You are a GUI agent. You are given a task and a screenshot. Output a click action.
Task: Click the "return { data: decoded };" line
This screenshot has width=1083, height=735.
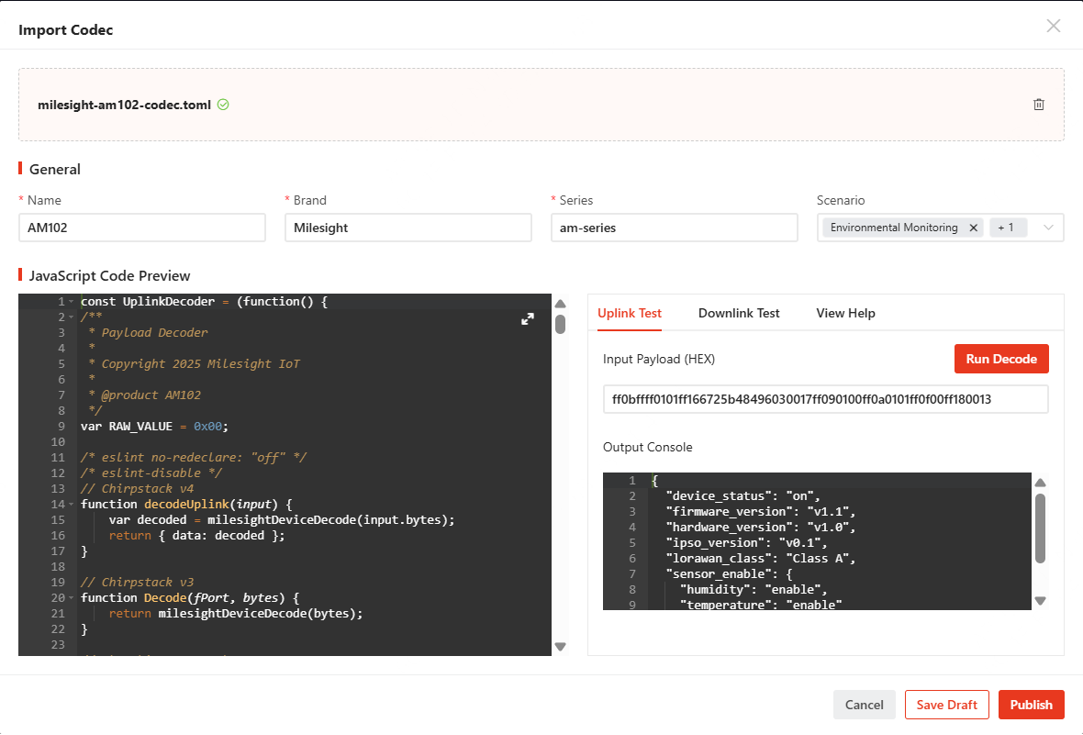(197, 535)
